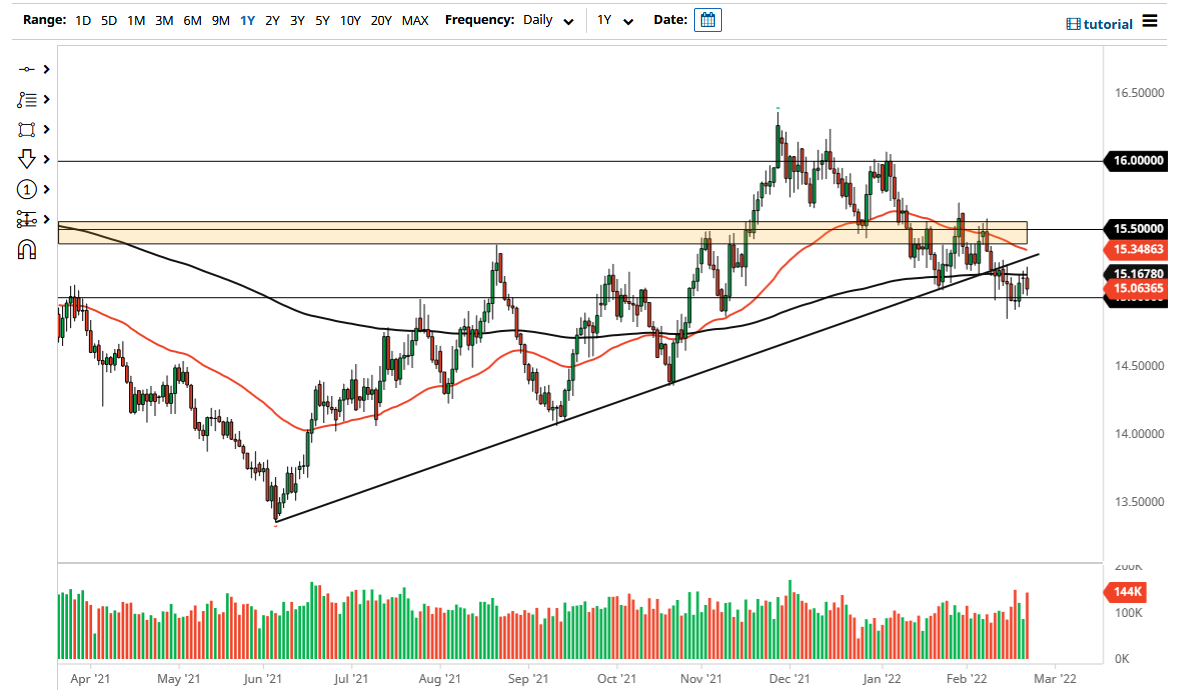
Task: Select the 5D range button
Action: point(109,19)
